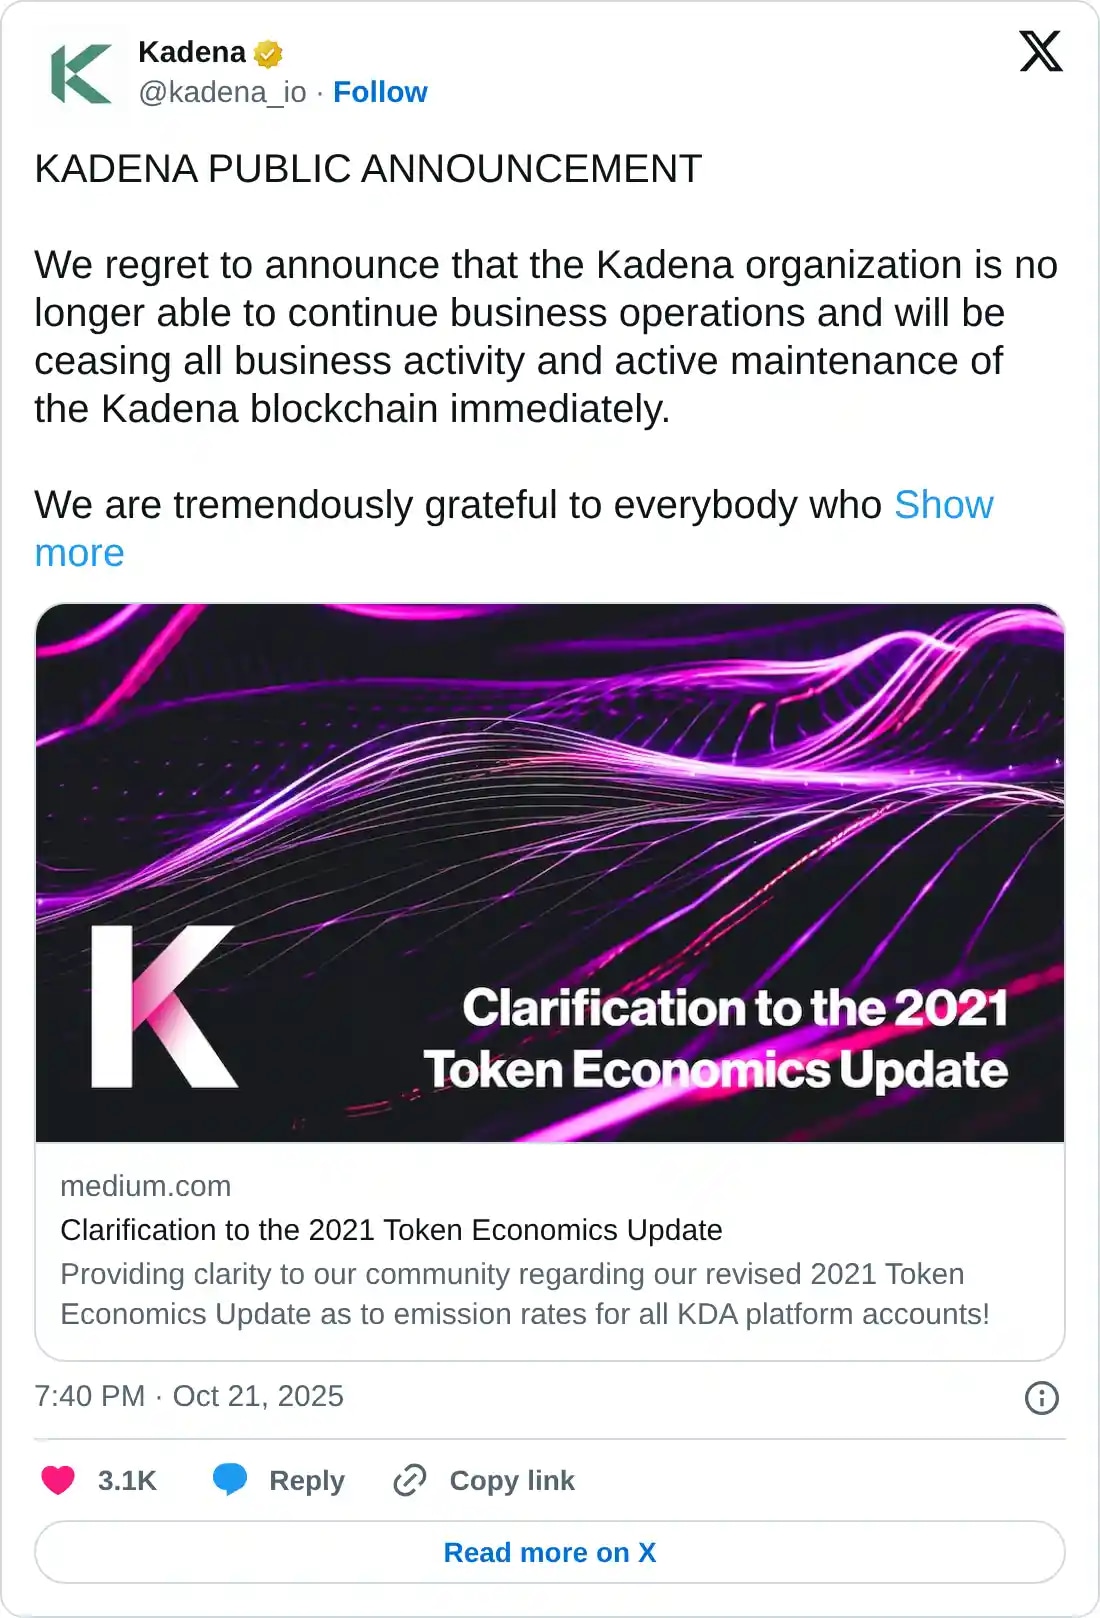The height and width of the screenshot is (1618, 1100).
Task: Click the medium.com domain label
Action: [x=146, y=1186]
